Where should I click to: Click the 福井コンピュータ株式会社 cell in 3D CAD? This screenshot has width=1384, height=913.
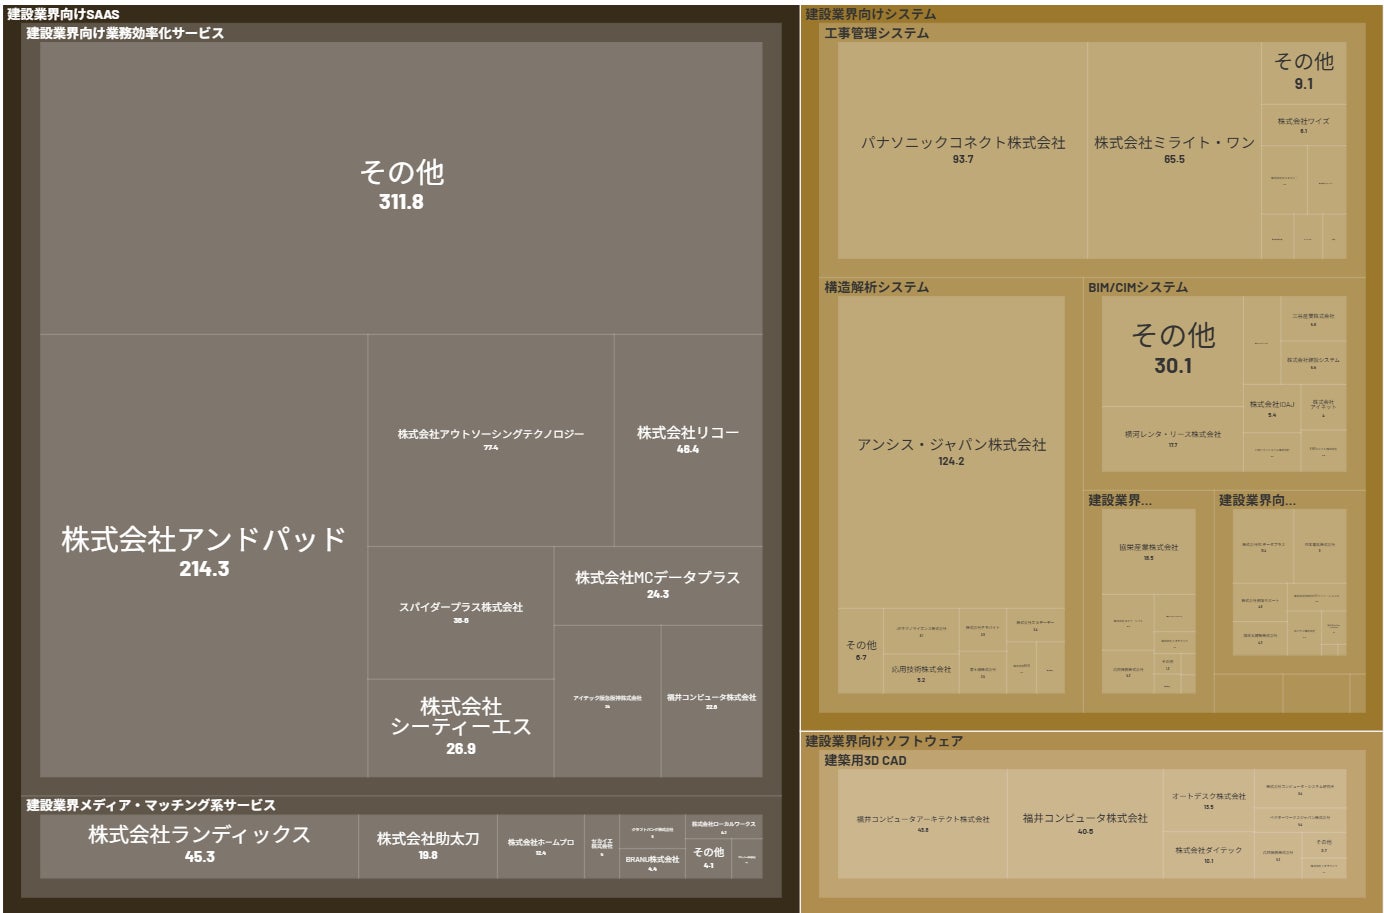pyautogui.click(x=1085, y=824)
